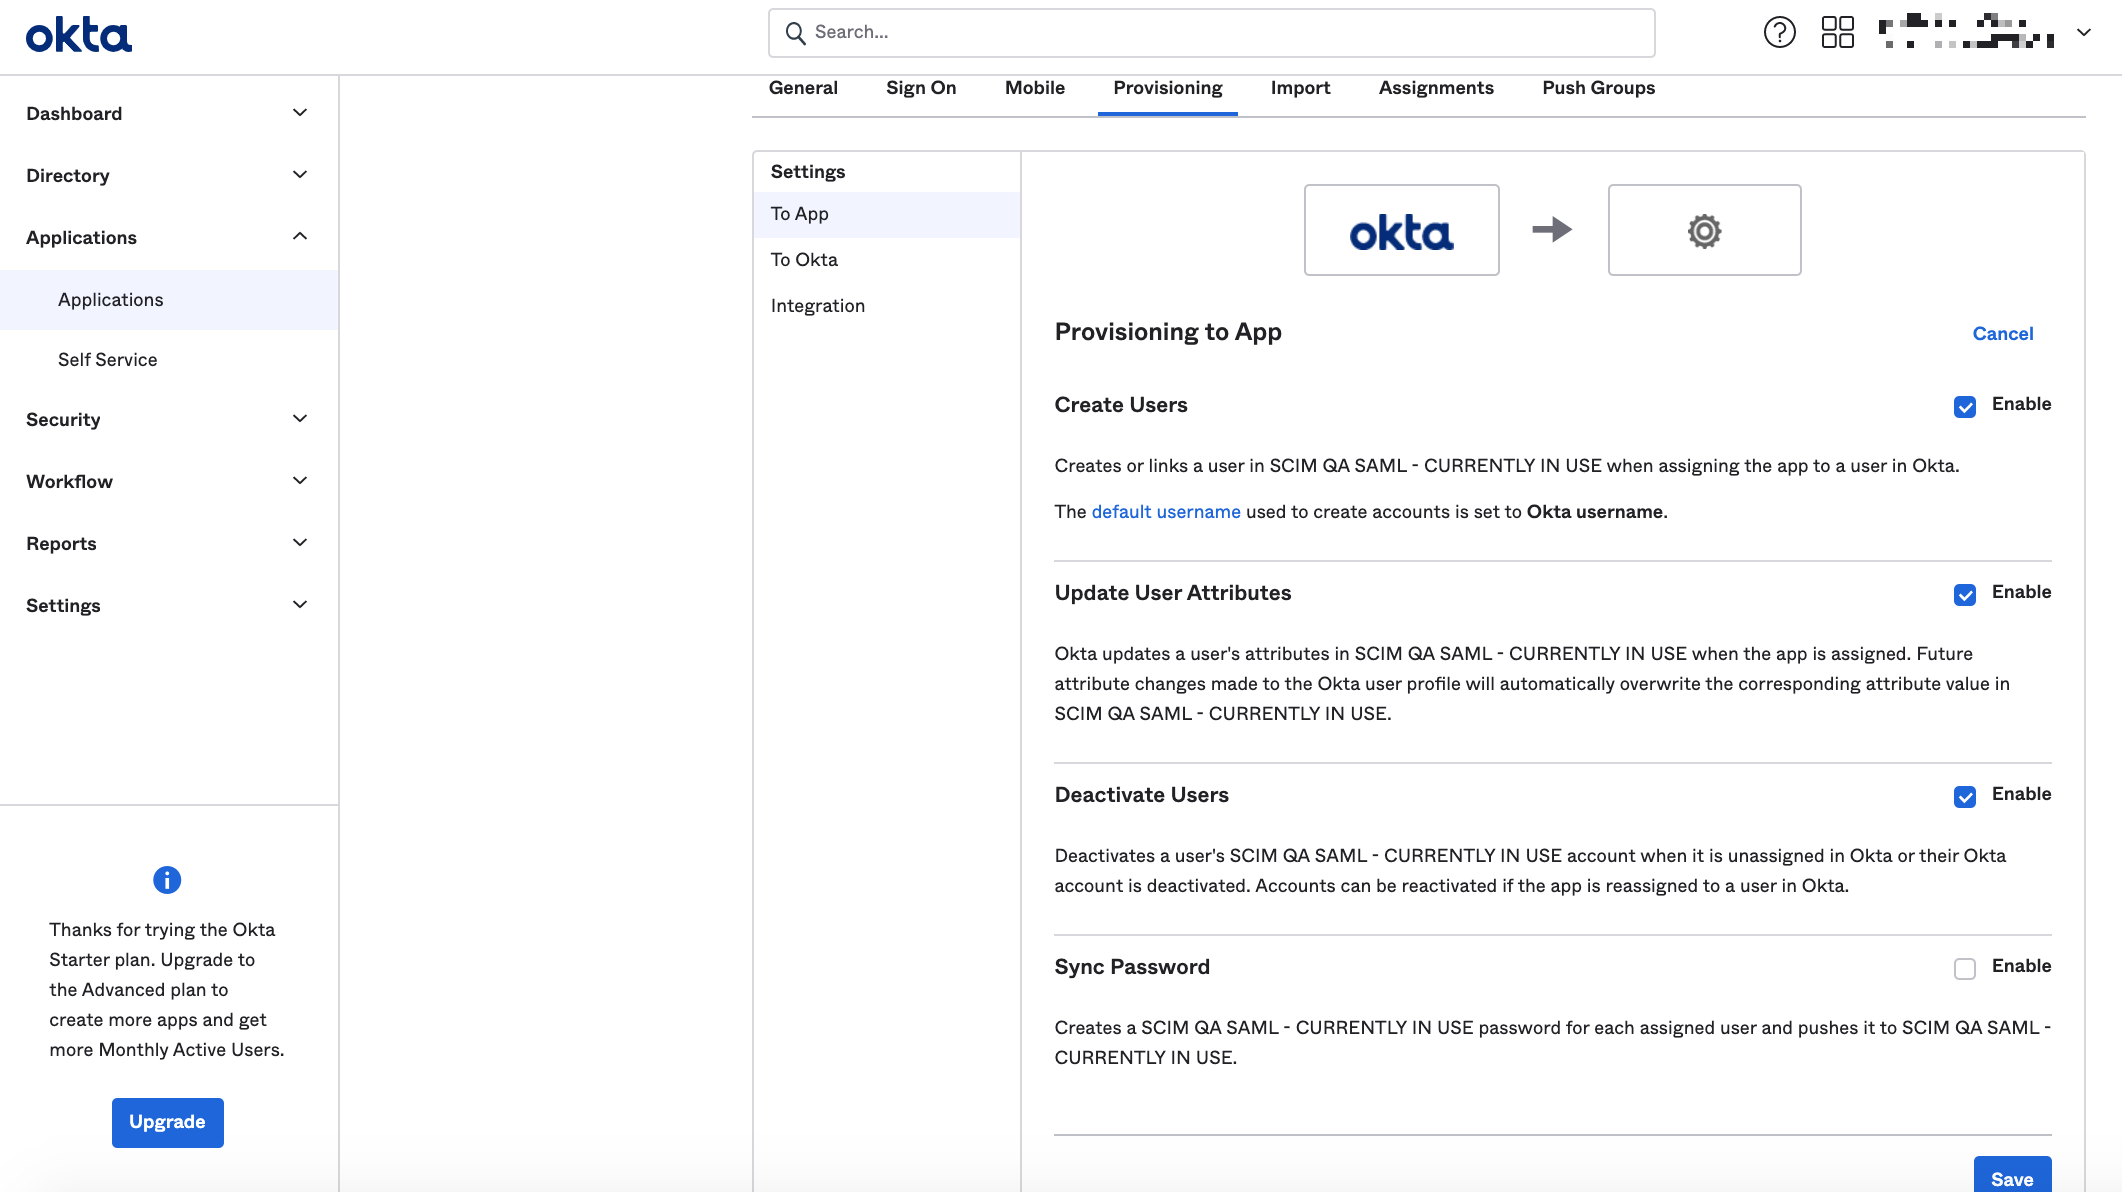Click the Upgrade button

point(167,1122)
